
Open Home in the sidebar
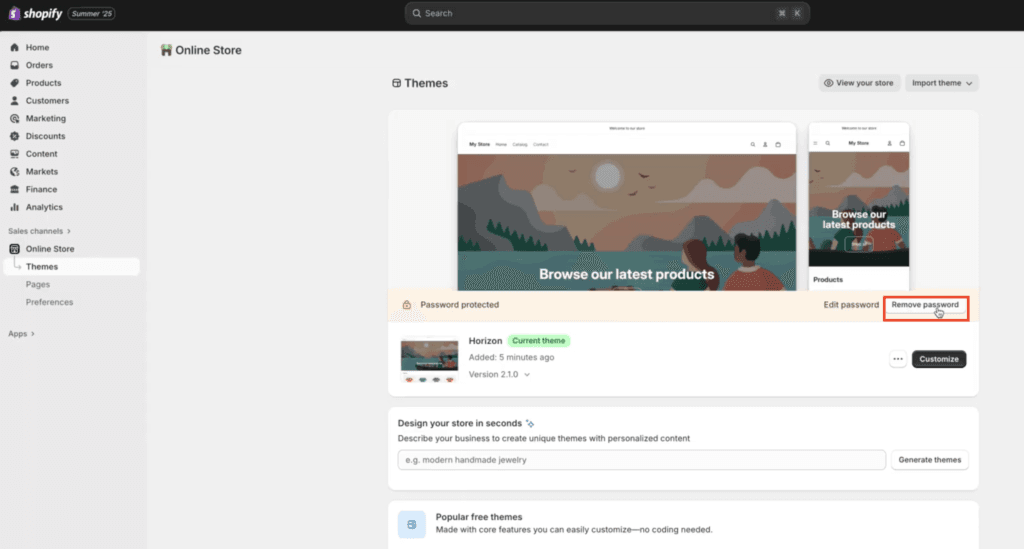37,48
